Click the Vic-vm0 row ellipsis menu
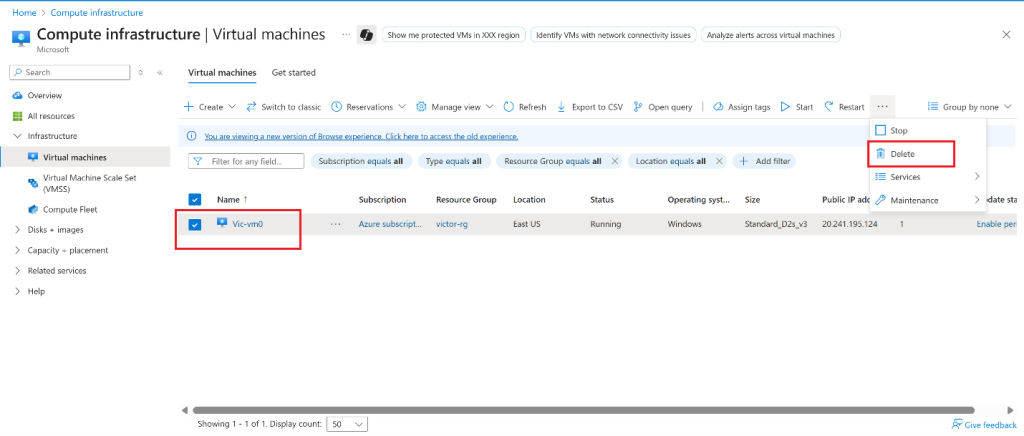This screenshot has width=1024, height=436. coord(336,224)
